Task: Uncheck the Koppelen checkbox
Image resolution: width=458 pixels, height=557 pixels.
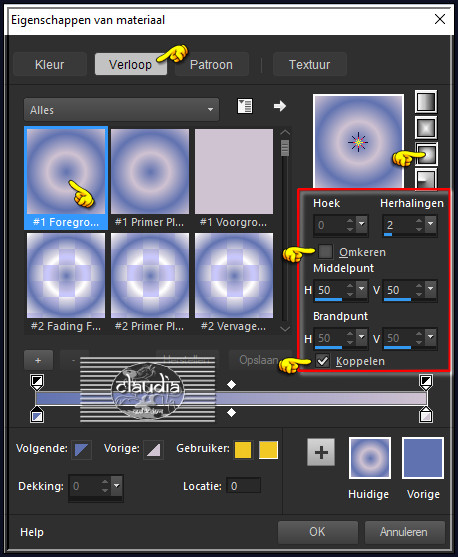Action: point(323,361)
